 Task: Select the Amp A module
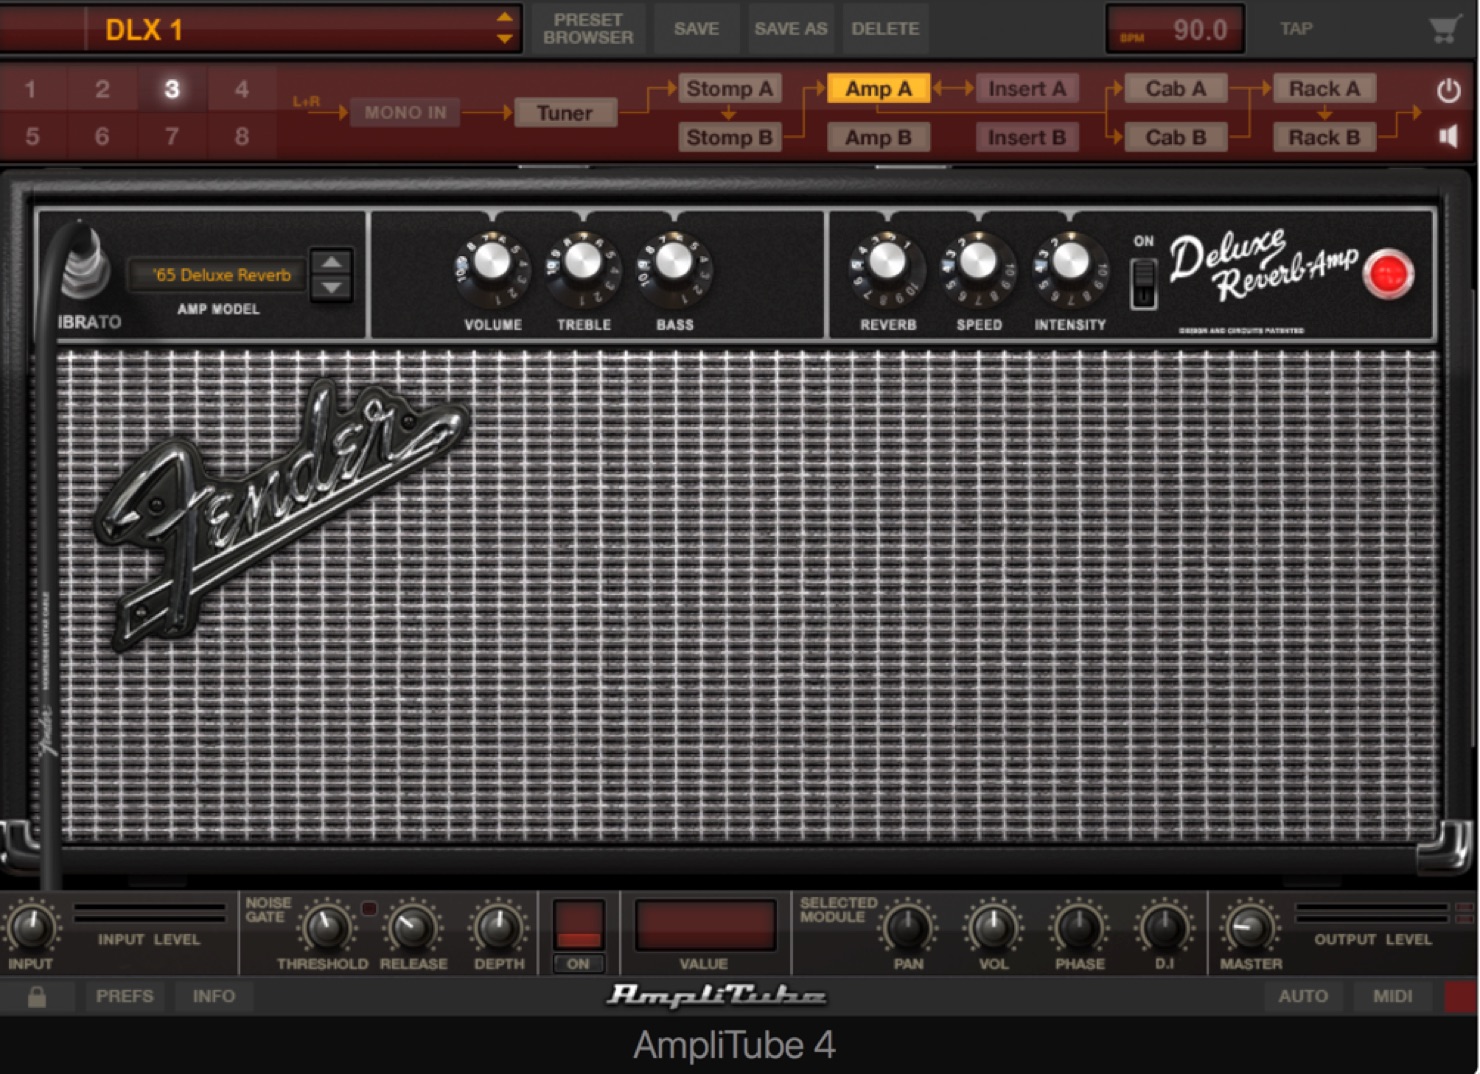pos(878,89)
